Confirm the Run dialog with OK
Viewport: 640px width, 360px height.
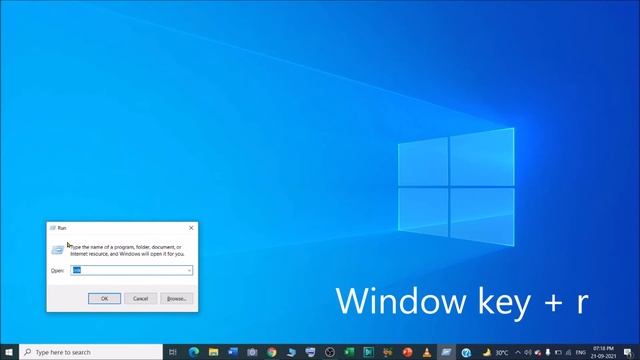104,298
